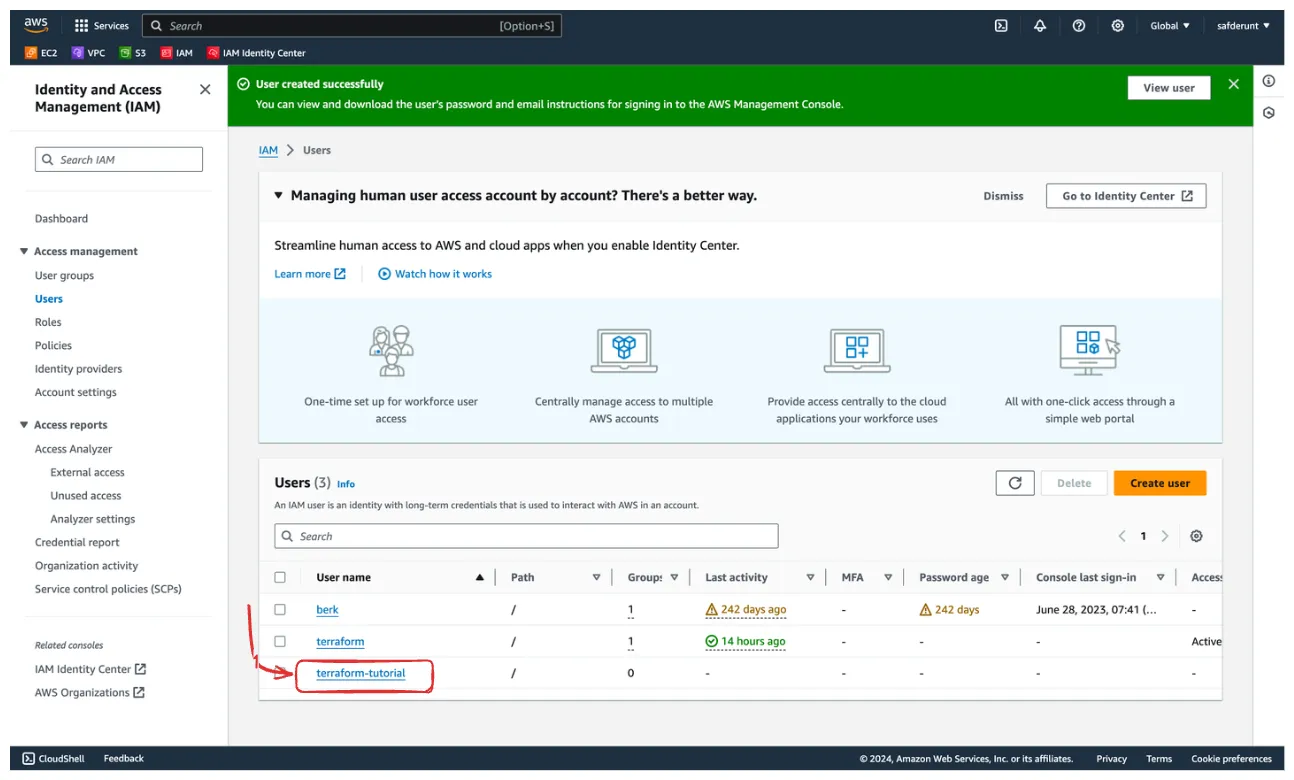Click the Watch how it works play icon
Image resolution: width=1294 pixels, height=780 pixels.
tap(384, 274)
